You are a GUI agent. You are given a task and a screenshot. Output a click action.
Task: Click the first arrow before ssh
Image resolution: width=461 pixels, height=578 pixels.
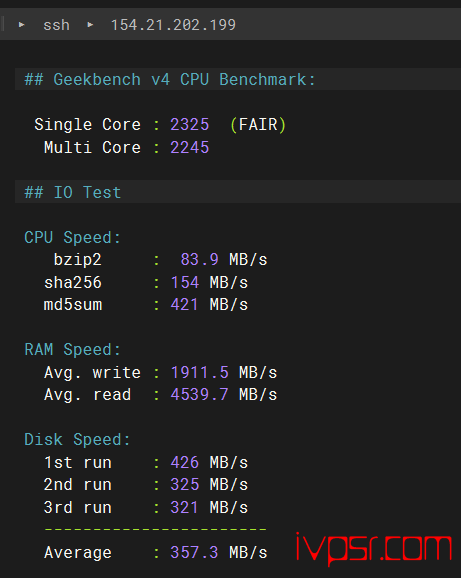(x=22, y=25)
